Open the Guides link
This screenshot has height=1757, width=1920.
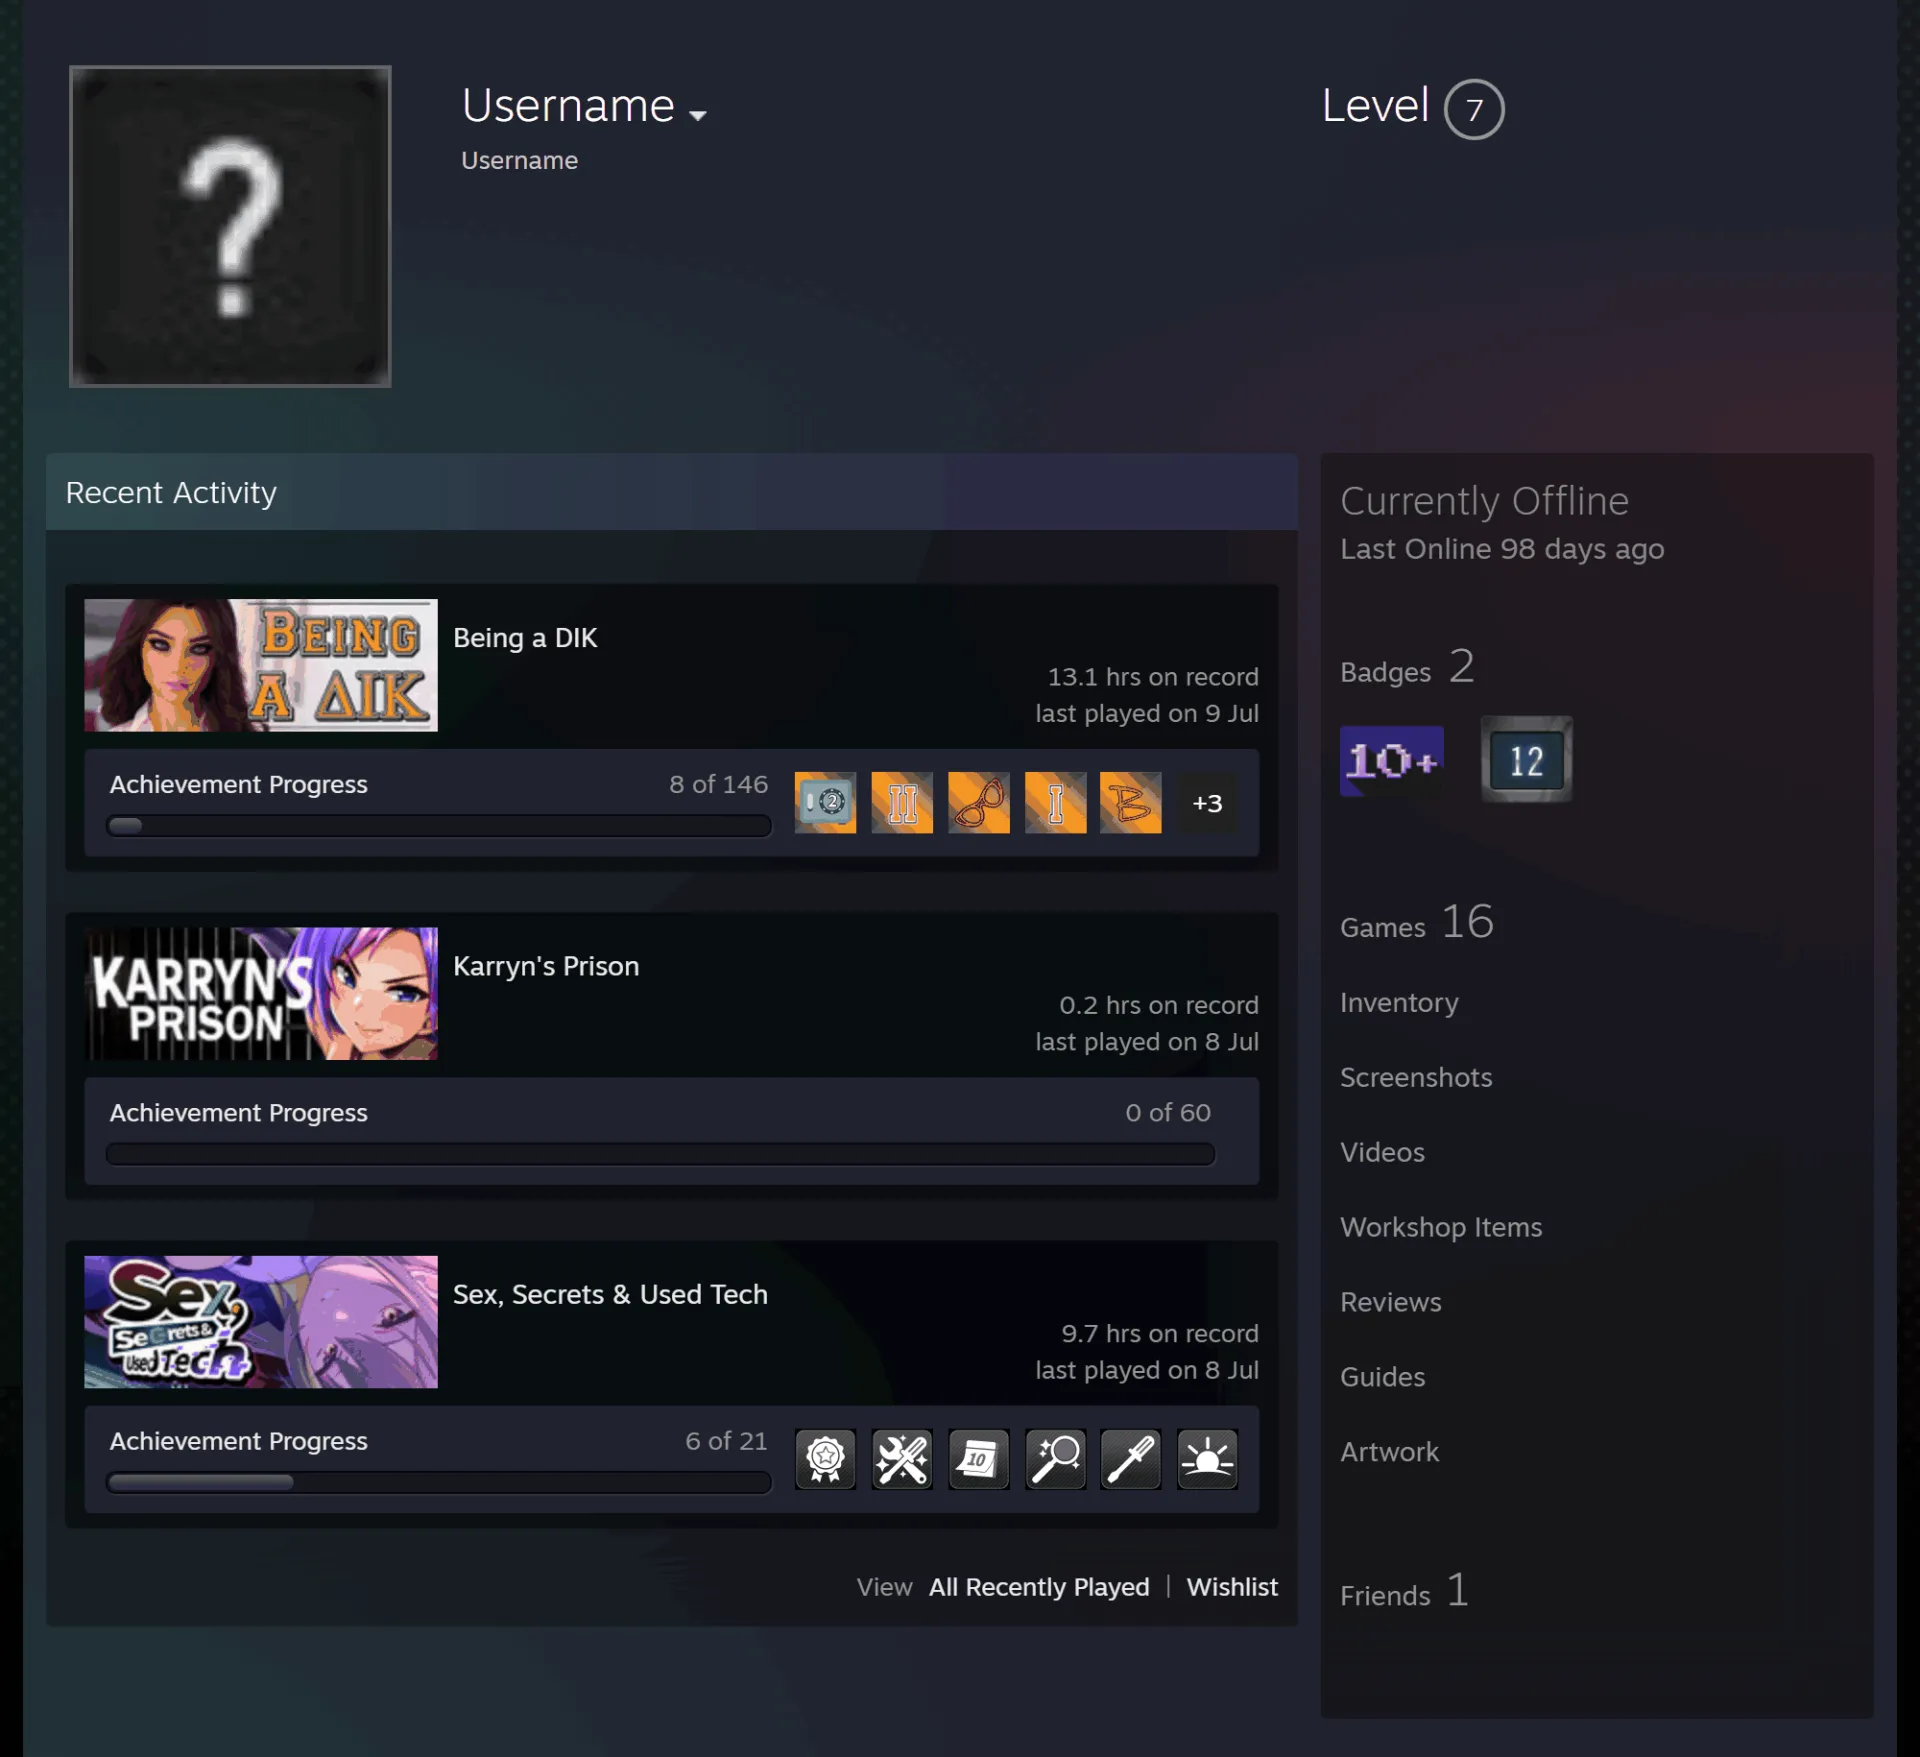point(1382,1377)
